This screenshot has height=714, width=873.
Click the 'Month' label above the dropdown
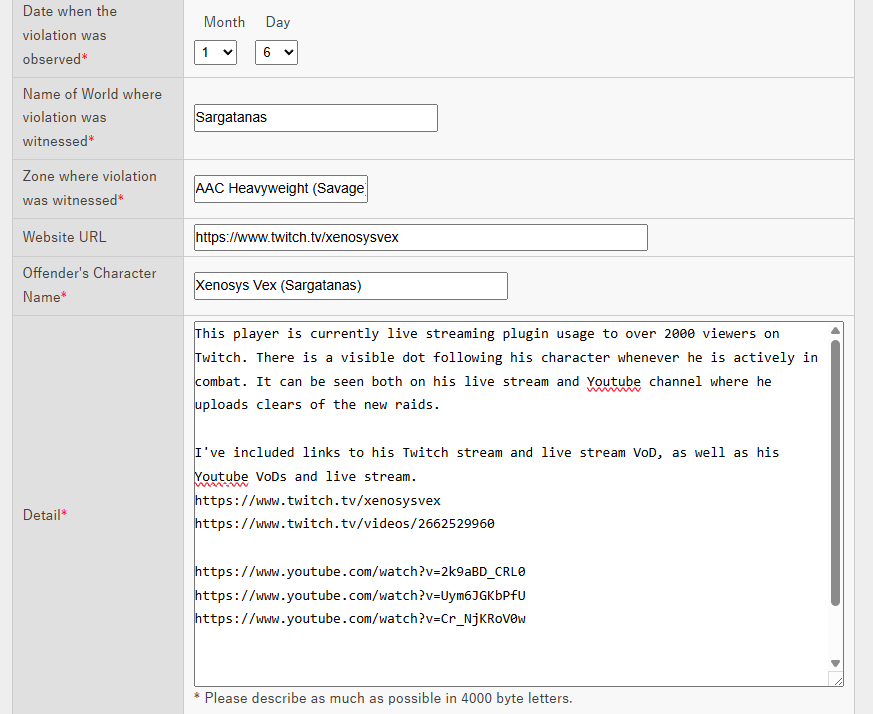(224, 22)
